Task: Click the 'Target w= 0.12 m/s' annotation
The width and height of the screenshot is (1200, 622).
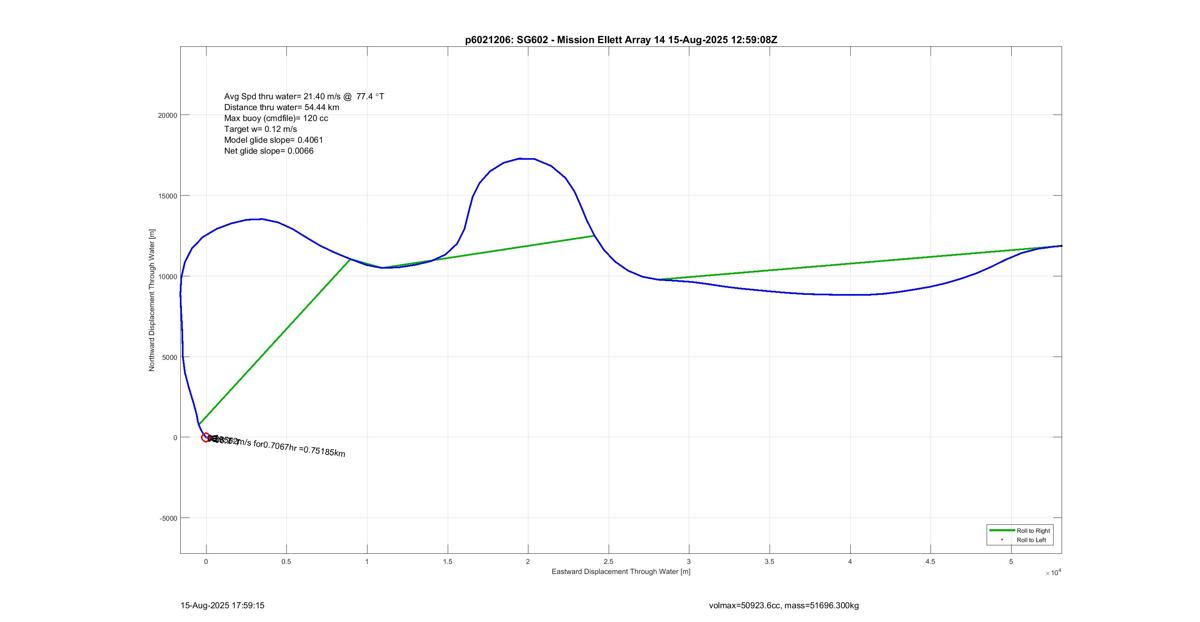Action: [260, 129]
